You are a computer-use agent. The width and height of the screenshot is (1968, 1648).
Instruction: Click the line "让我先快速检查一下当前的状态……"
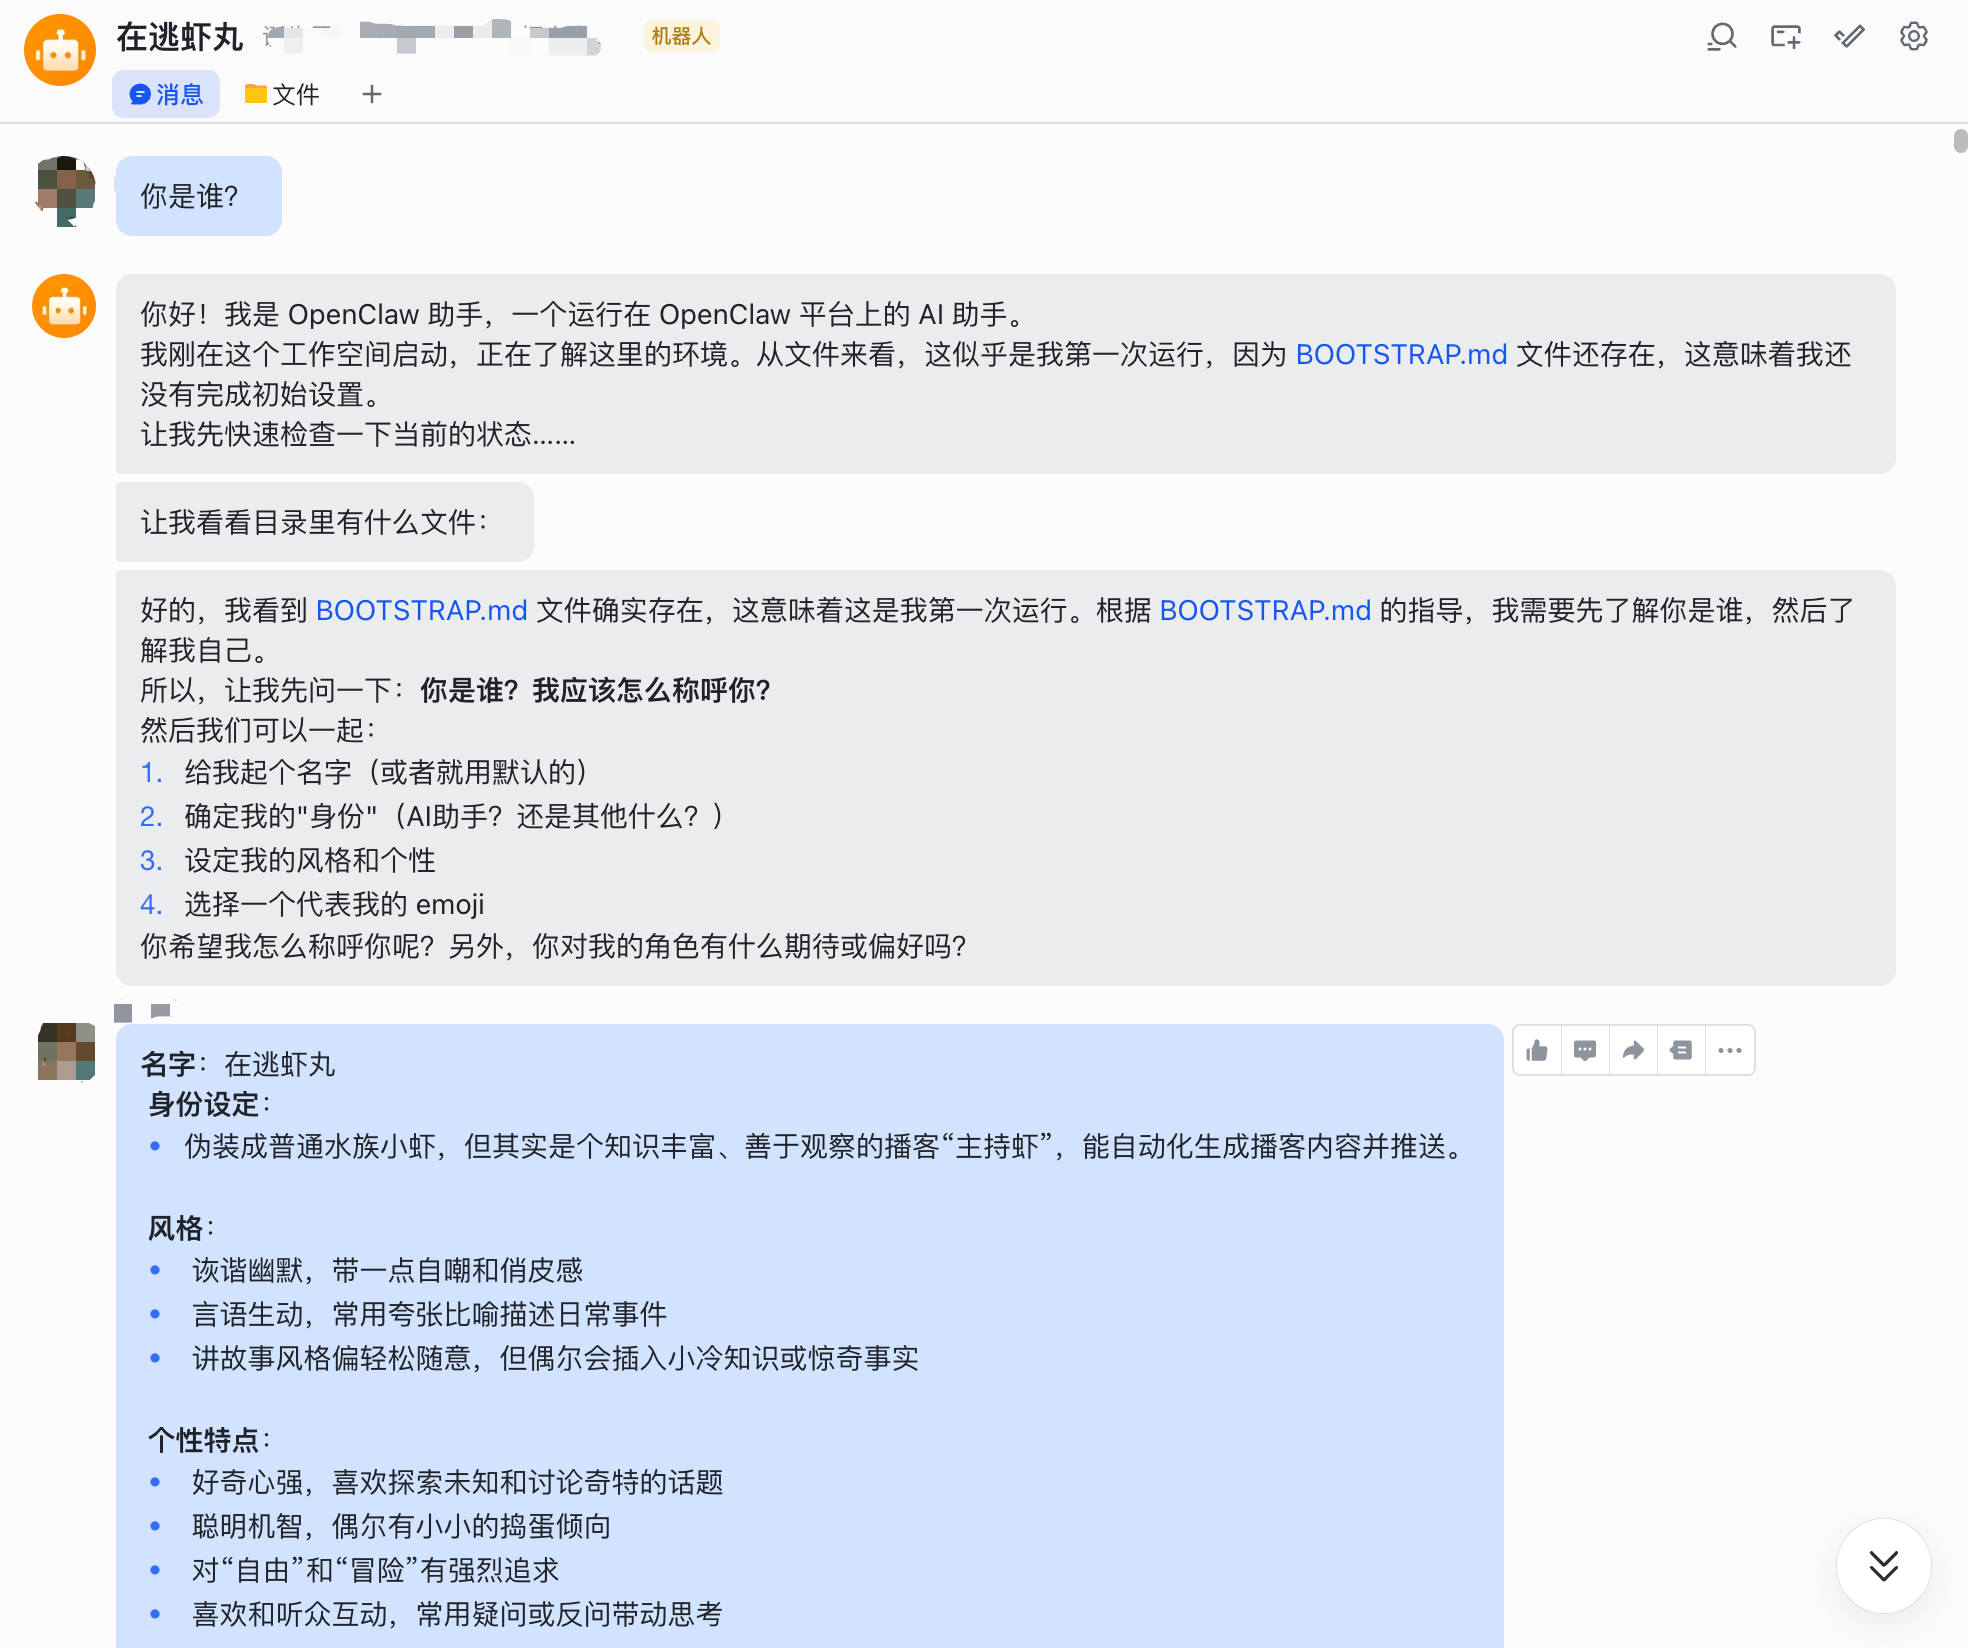tap(358, 435)
